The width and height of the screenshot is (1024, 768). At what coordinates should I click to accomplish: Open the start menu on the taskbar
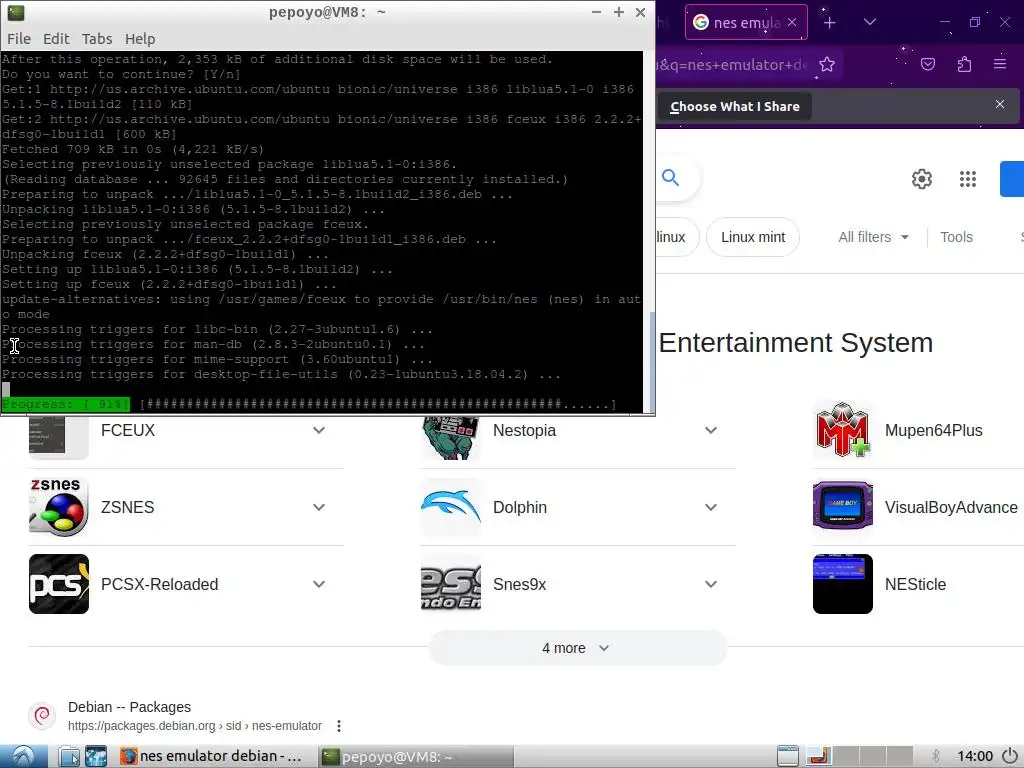pyautogui.click(x=24, y=756)
